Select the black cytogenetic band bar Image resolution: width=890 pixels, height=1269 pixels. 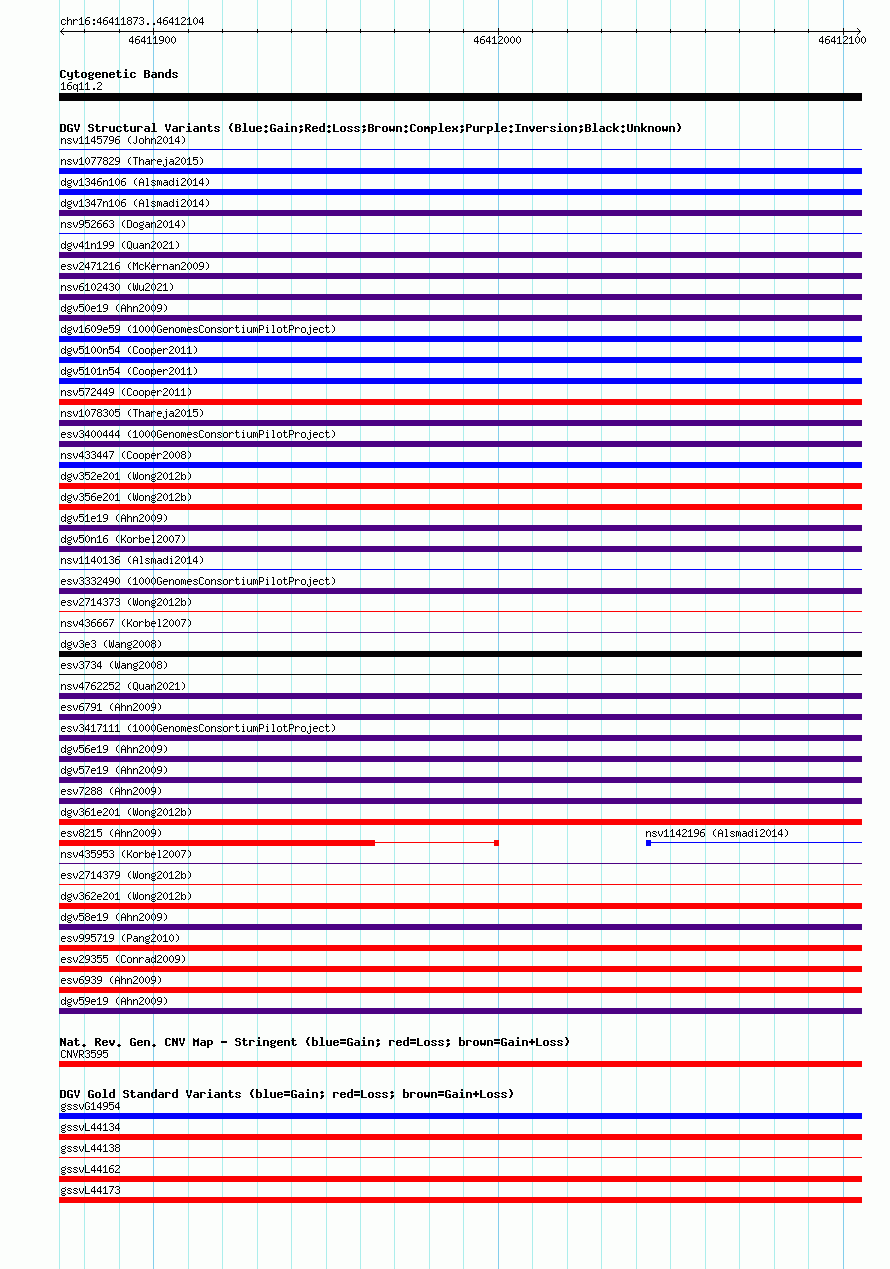tap(460, 97)
